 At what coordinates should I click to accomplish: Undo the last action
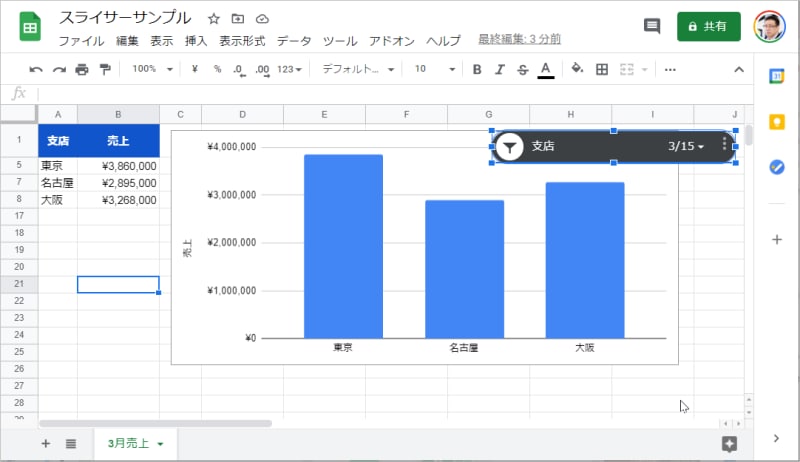click(36, 69)
